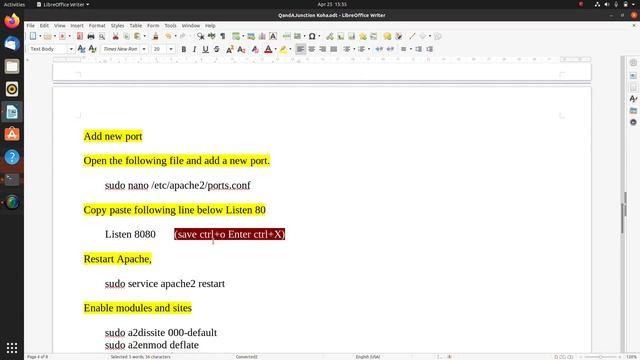Toggle Print Preview
This screenshot has width=640, height=360.
click(x=102, y=37)
